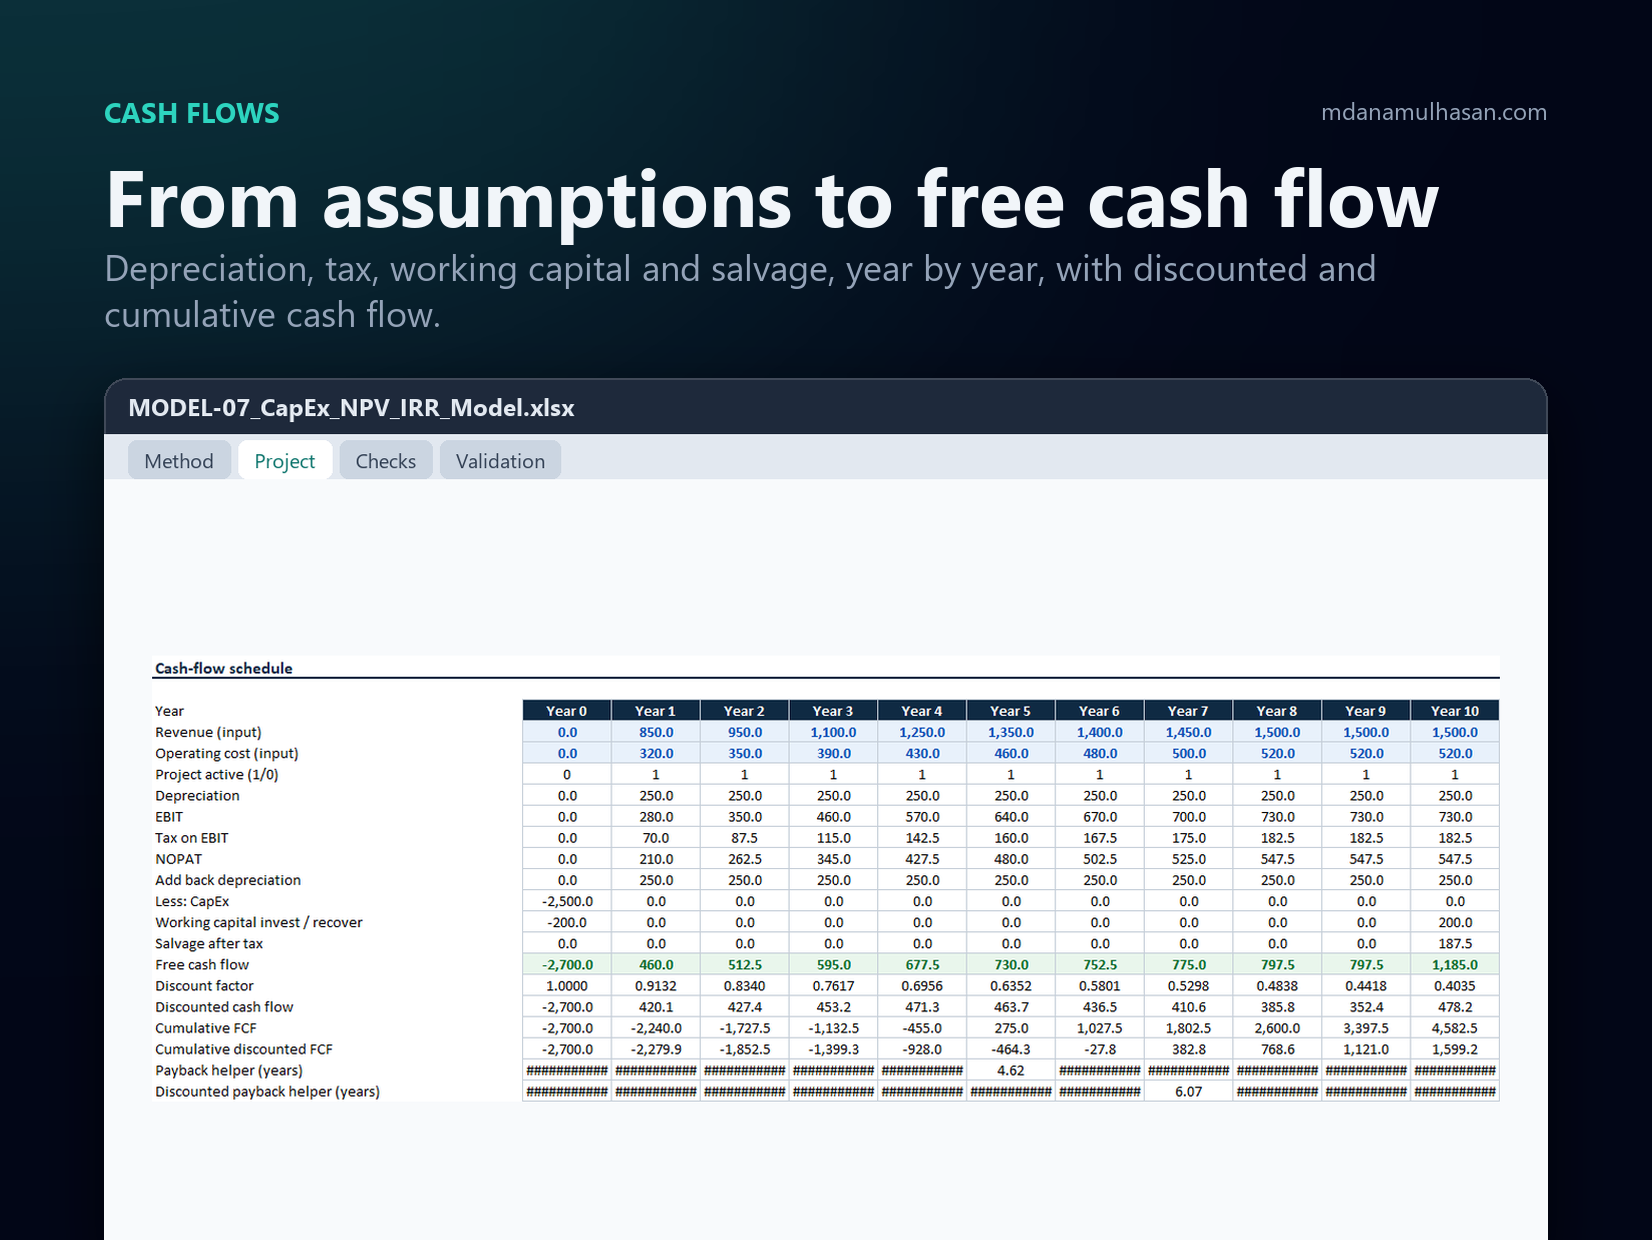This screenshot has height=1240, width=1652.
Task: Click the MODEL-07_CapEx_NPV_IRR_Model.xlsx file title
Action: pyautogui.click(x=351, y=408)
